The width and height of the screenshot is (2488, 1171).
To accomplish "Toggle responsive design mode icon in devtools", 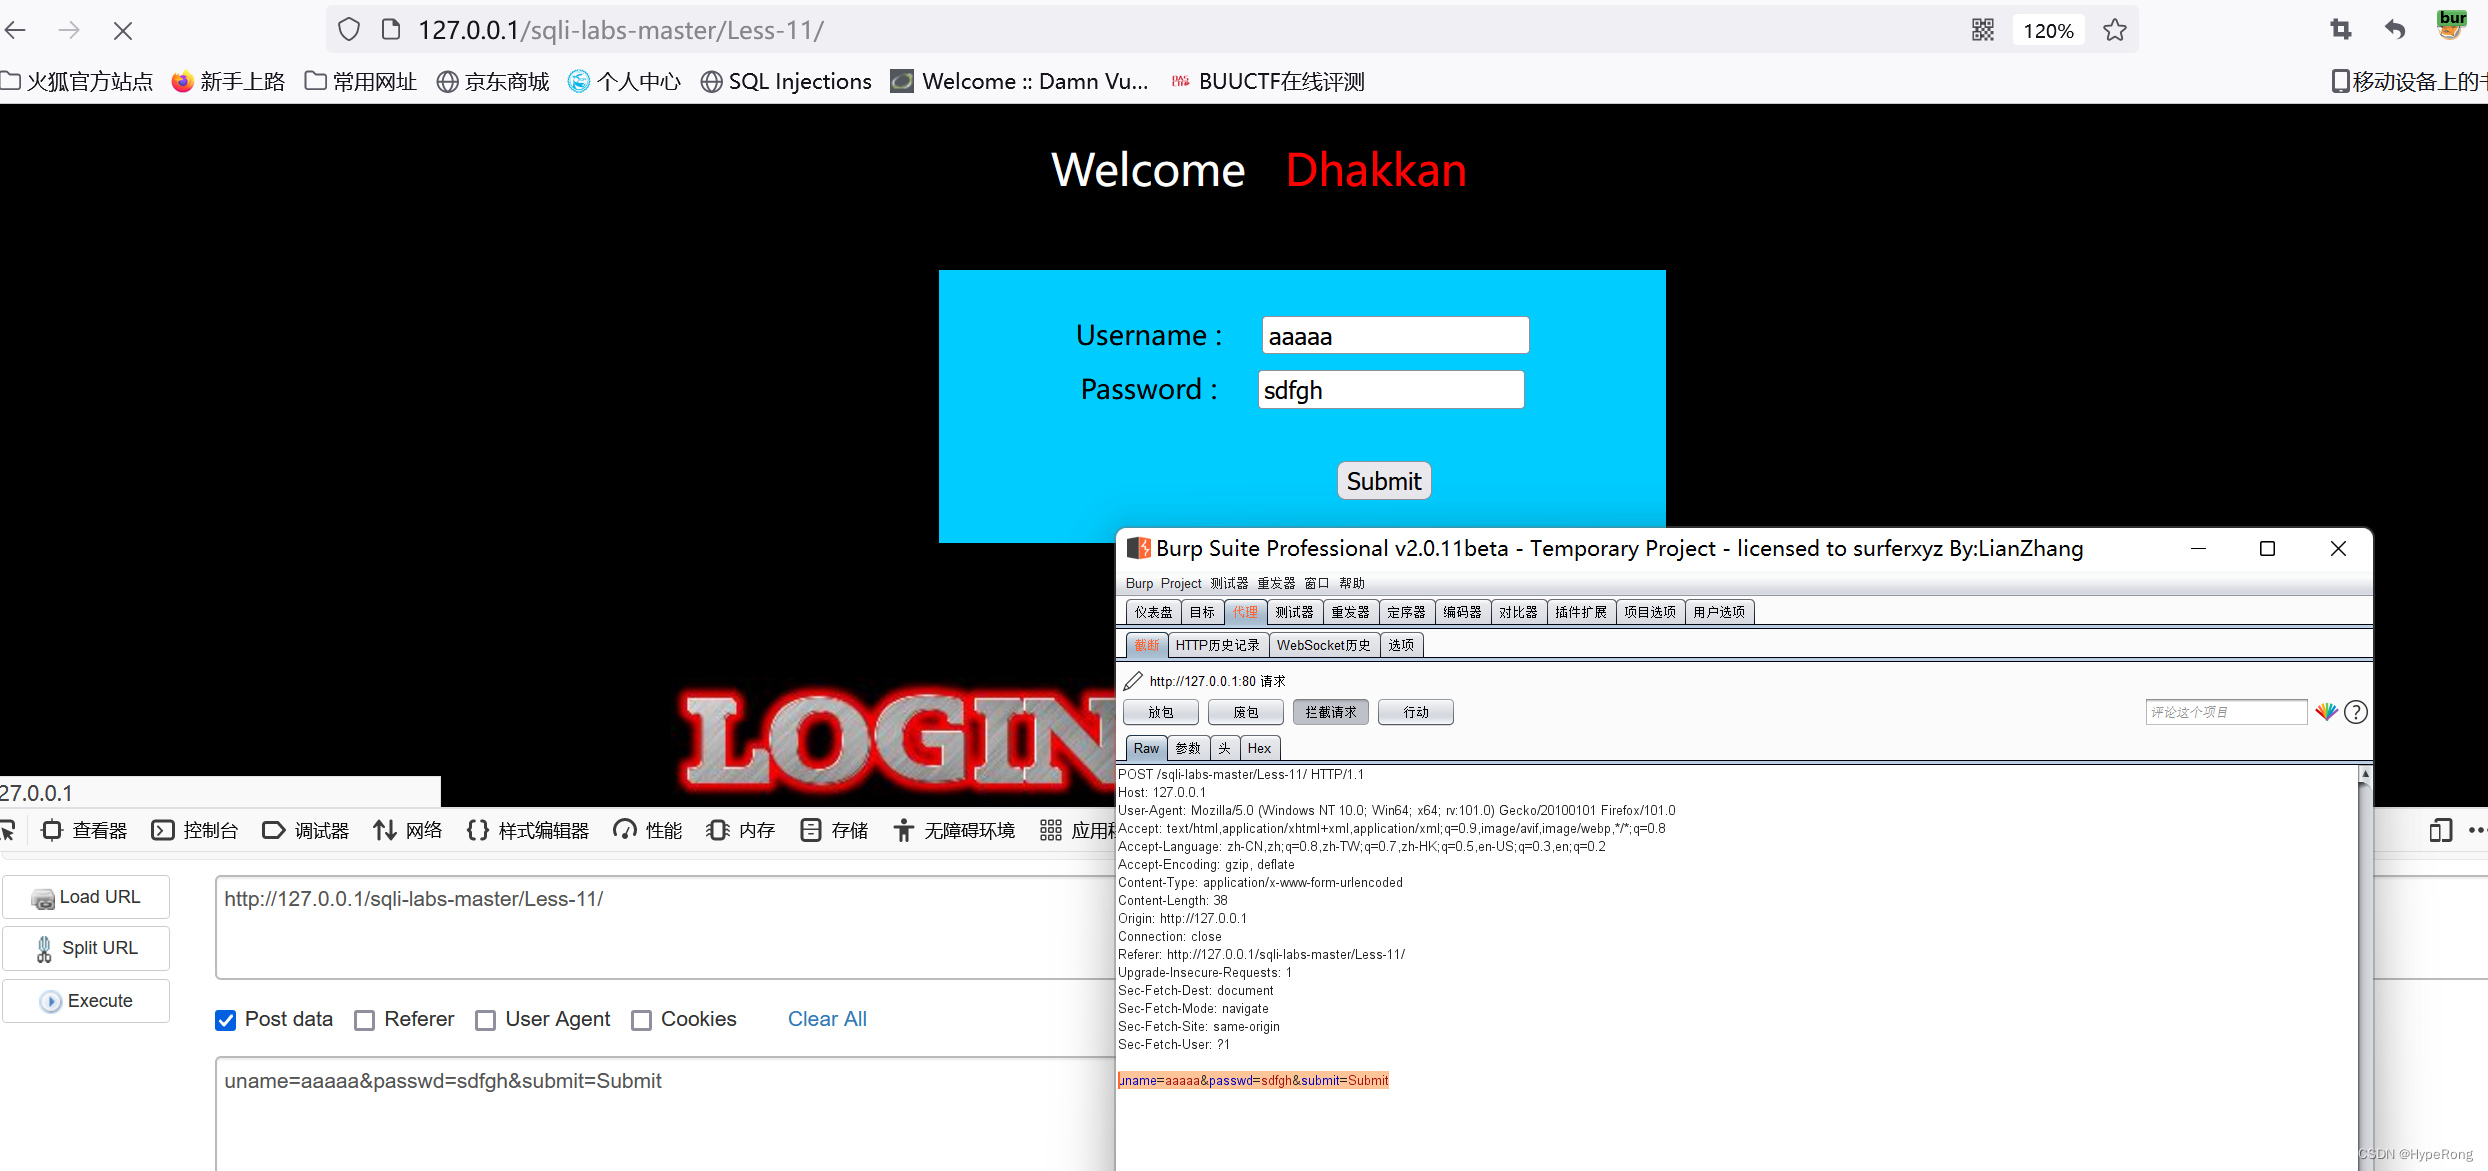I will pyautogui.click(x=2440, y=830).
